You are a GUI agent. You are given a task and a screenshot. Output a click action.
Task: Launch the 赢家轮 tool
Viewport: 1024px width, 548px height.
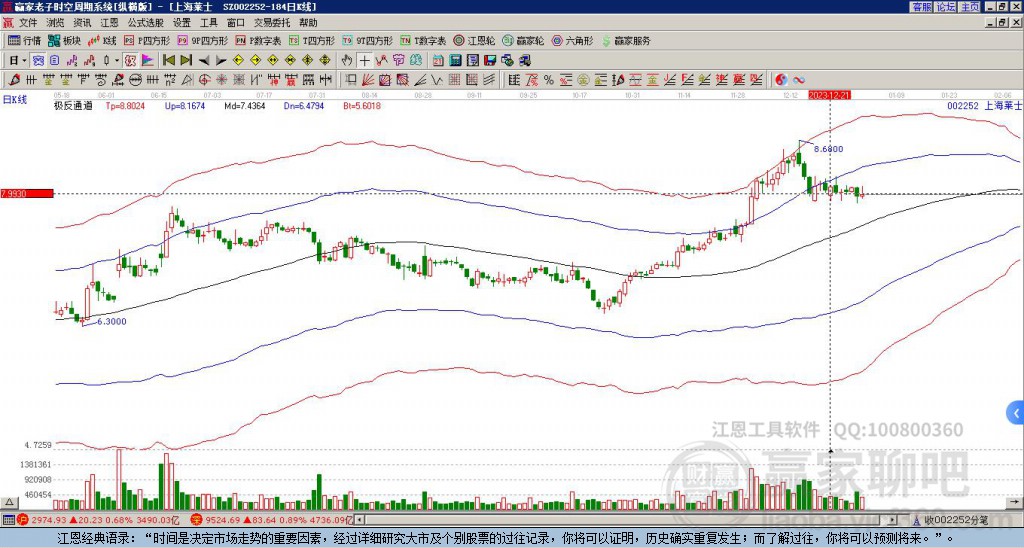point(523,40)
